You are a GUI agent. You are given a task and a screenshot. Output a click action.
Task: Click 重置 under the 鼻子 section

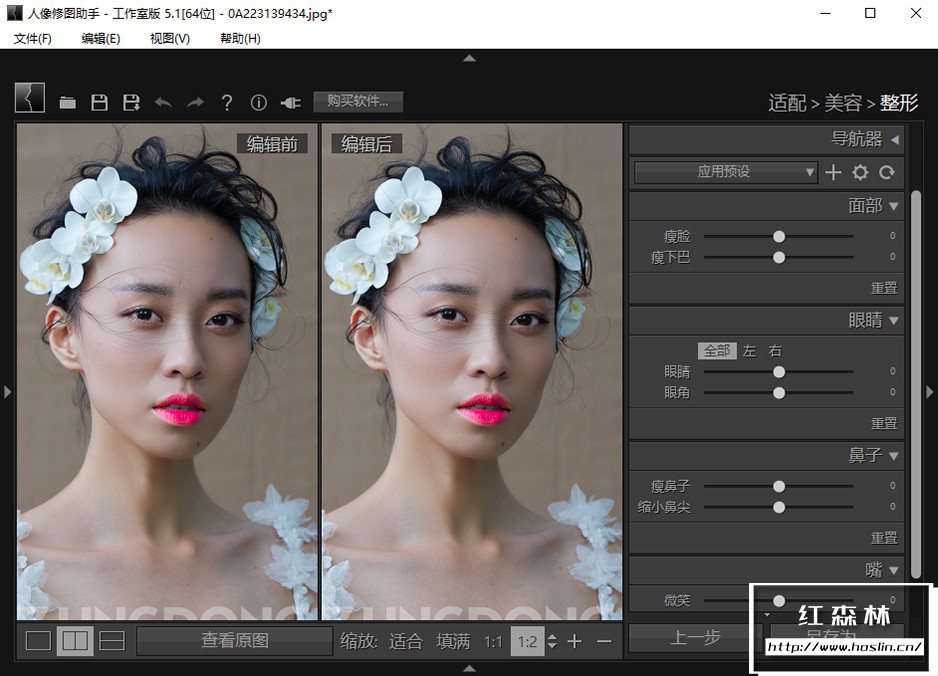point(884,538)
